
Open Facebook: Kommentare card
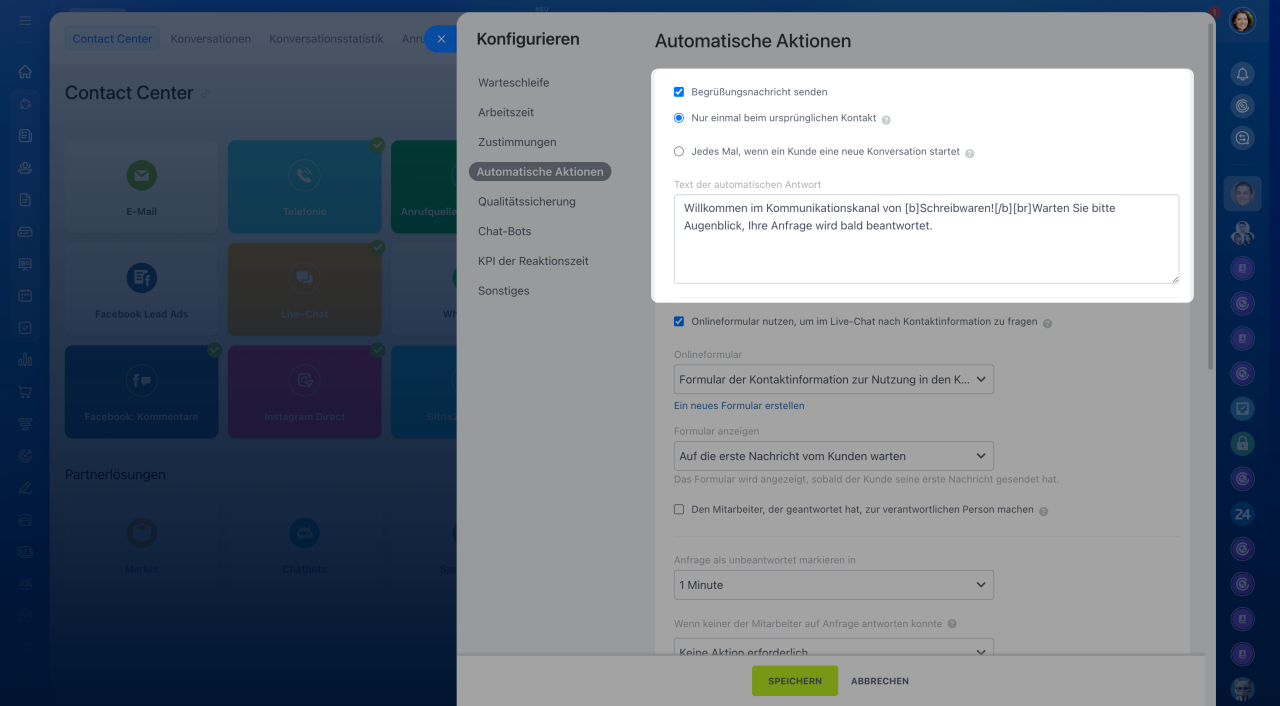[x=141, y=392]
